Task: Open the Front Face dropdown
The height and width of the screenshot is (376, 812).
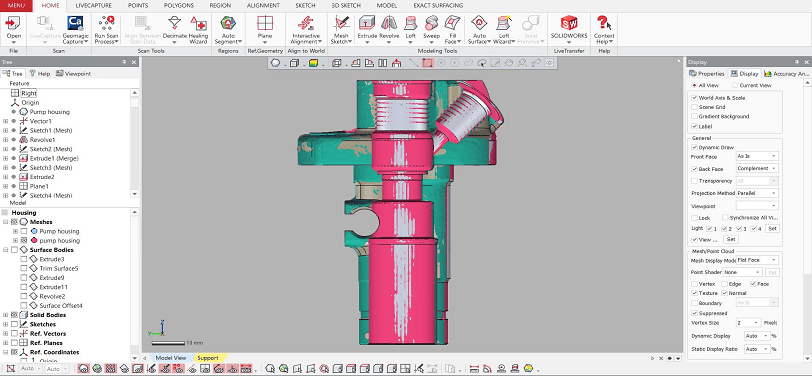Action: coord(757,156)
